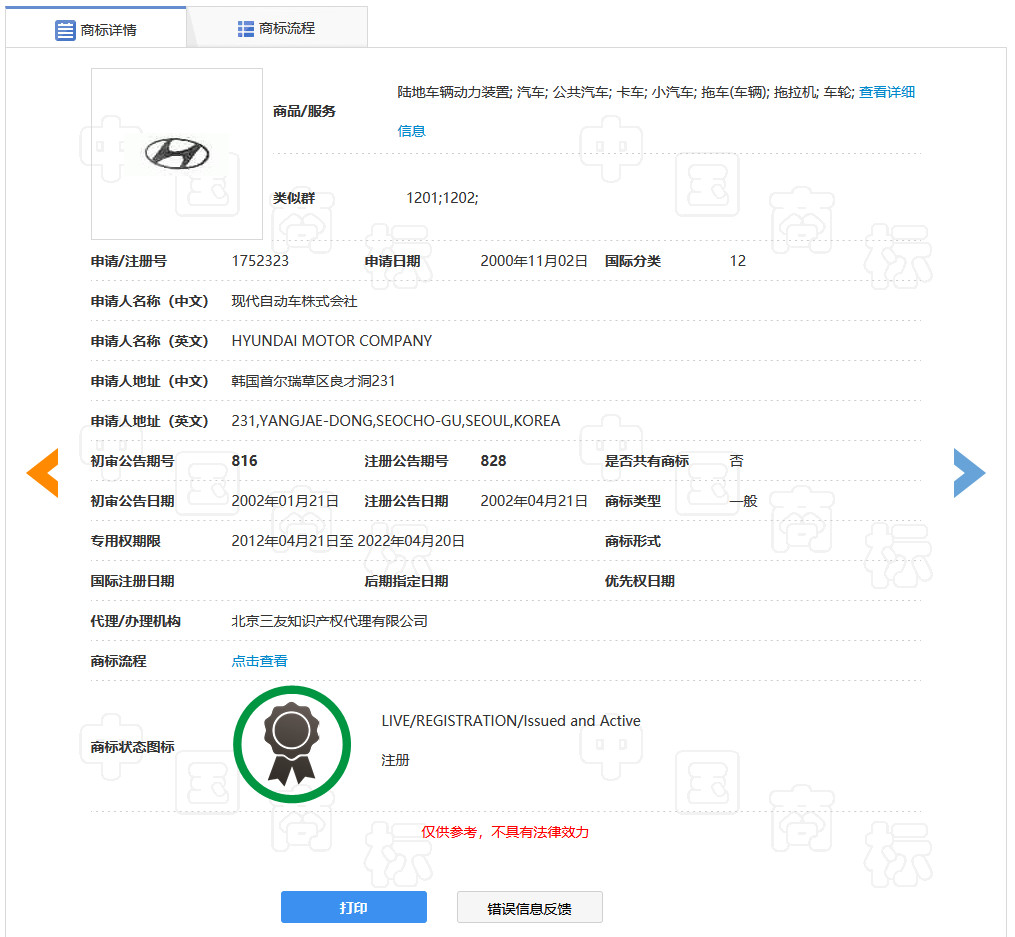
Task: Open 点击查看 trademark process link
Action: 260,661
